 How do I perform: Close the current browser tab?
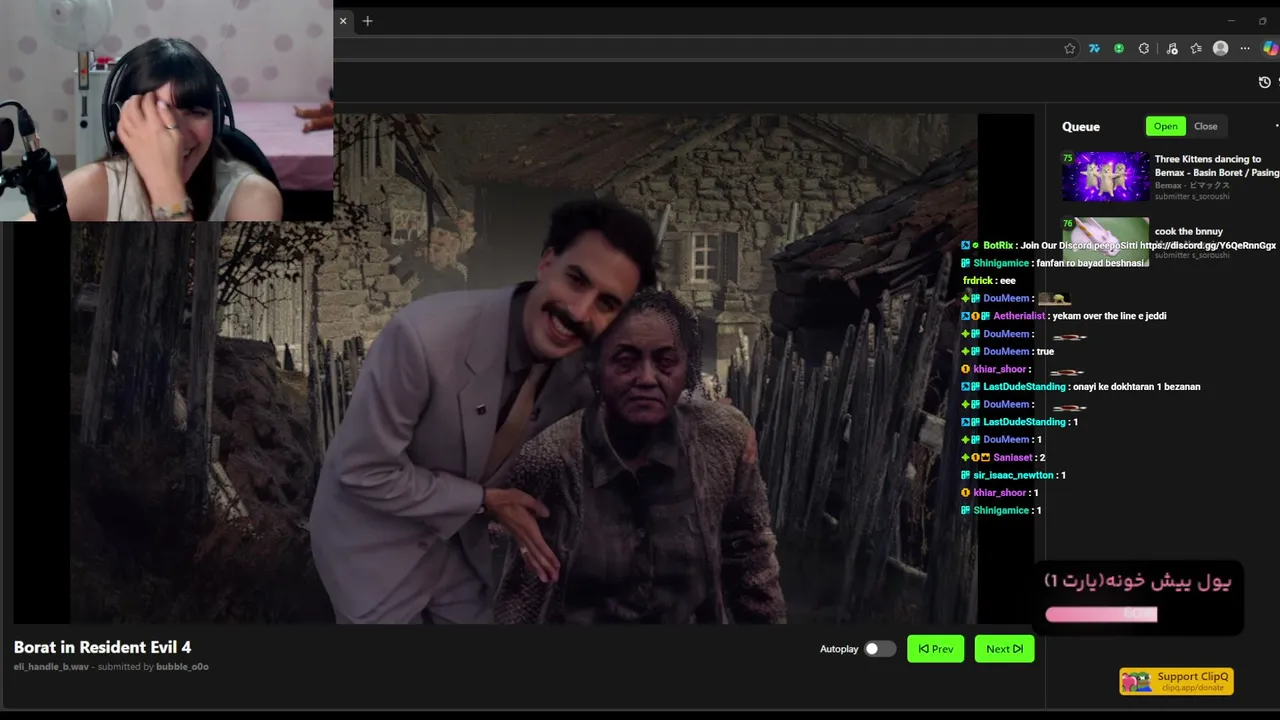click(x=343, y=21)
